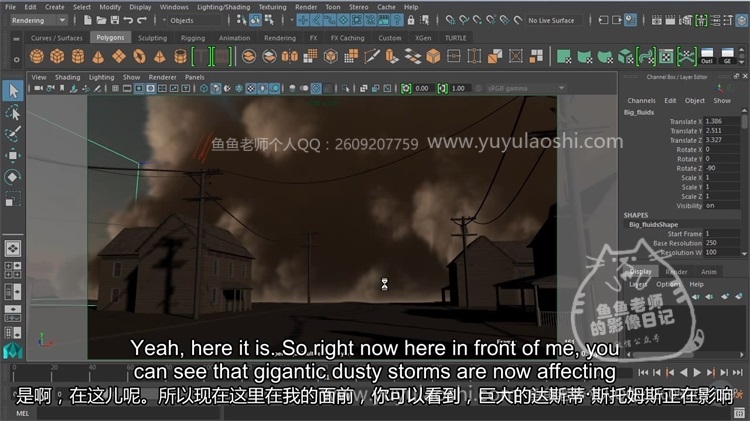Switch to the Sculpting shelf tab

point(152,38)
